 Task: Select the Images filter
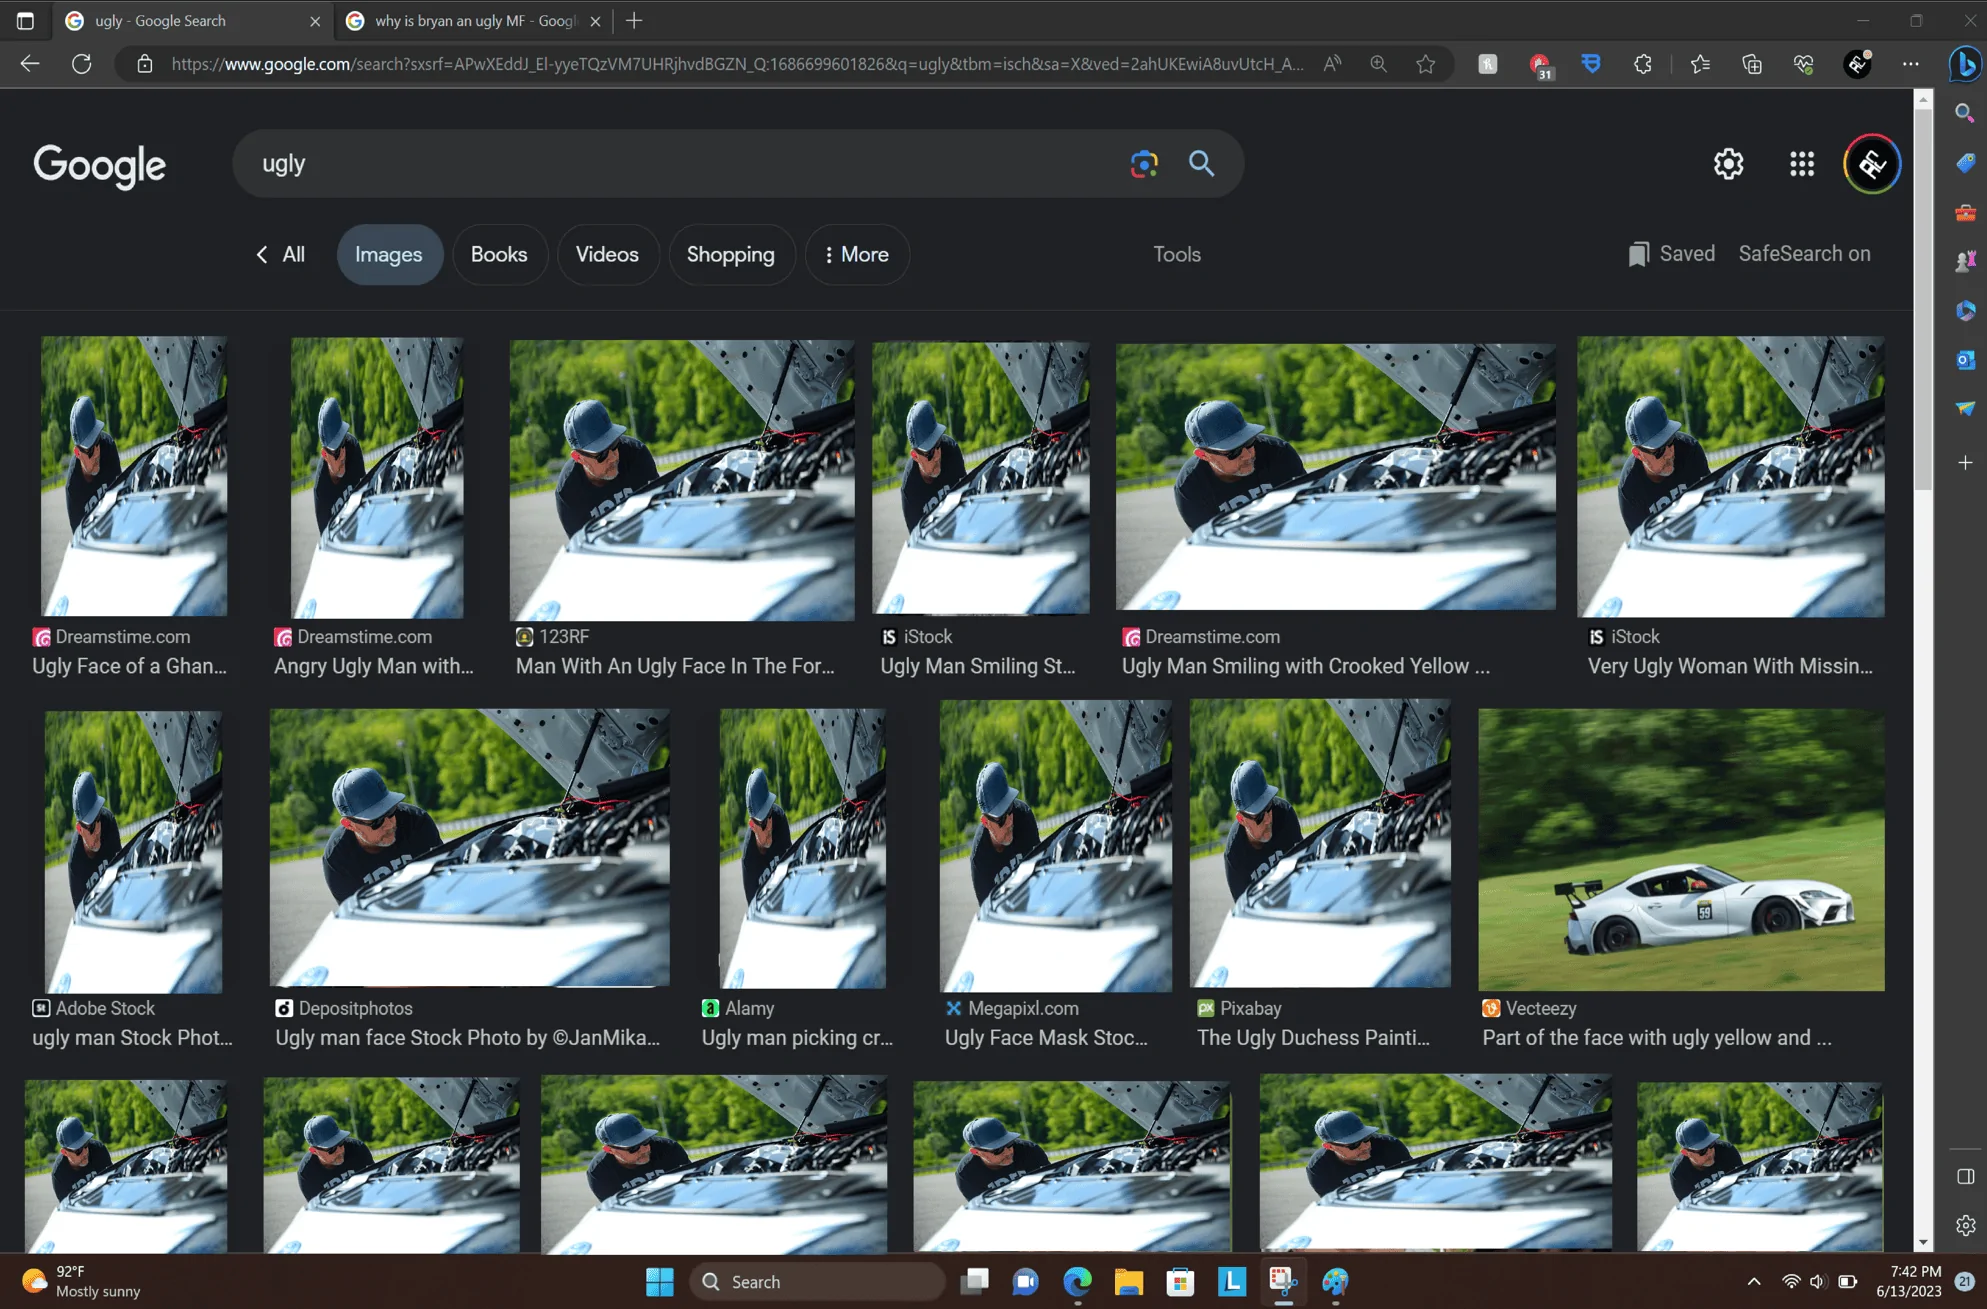click(x=388, y=255)
